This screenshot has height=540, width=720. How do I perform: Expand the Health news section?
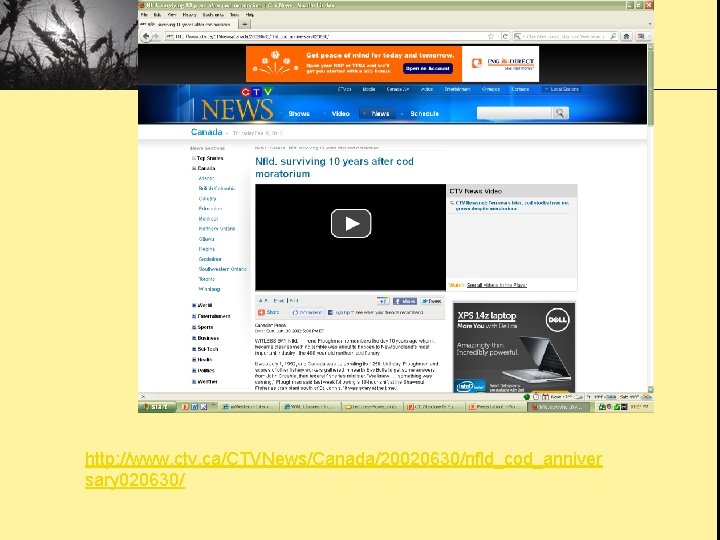coord(194,360)
